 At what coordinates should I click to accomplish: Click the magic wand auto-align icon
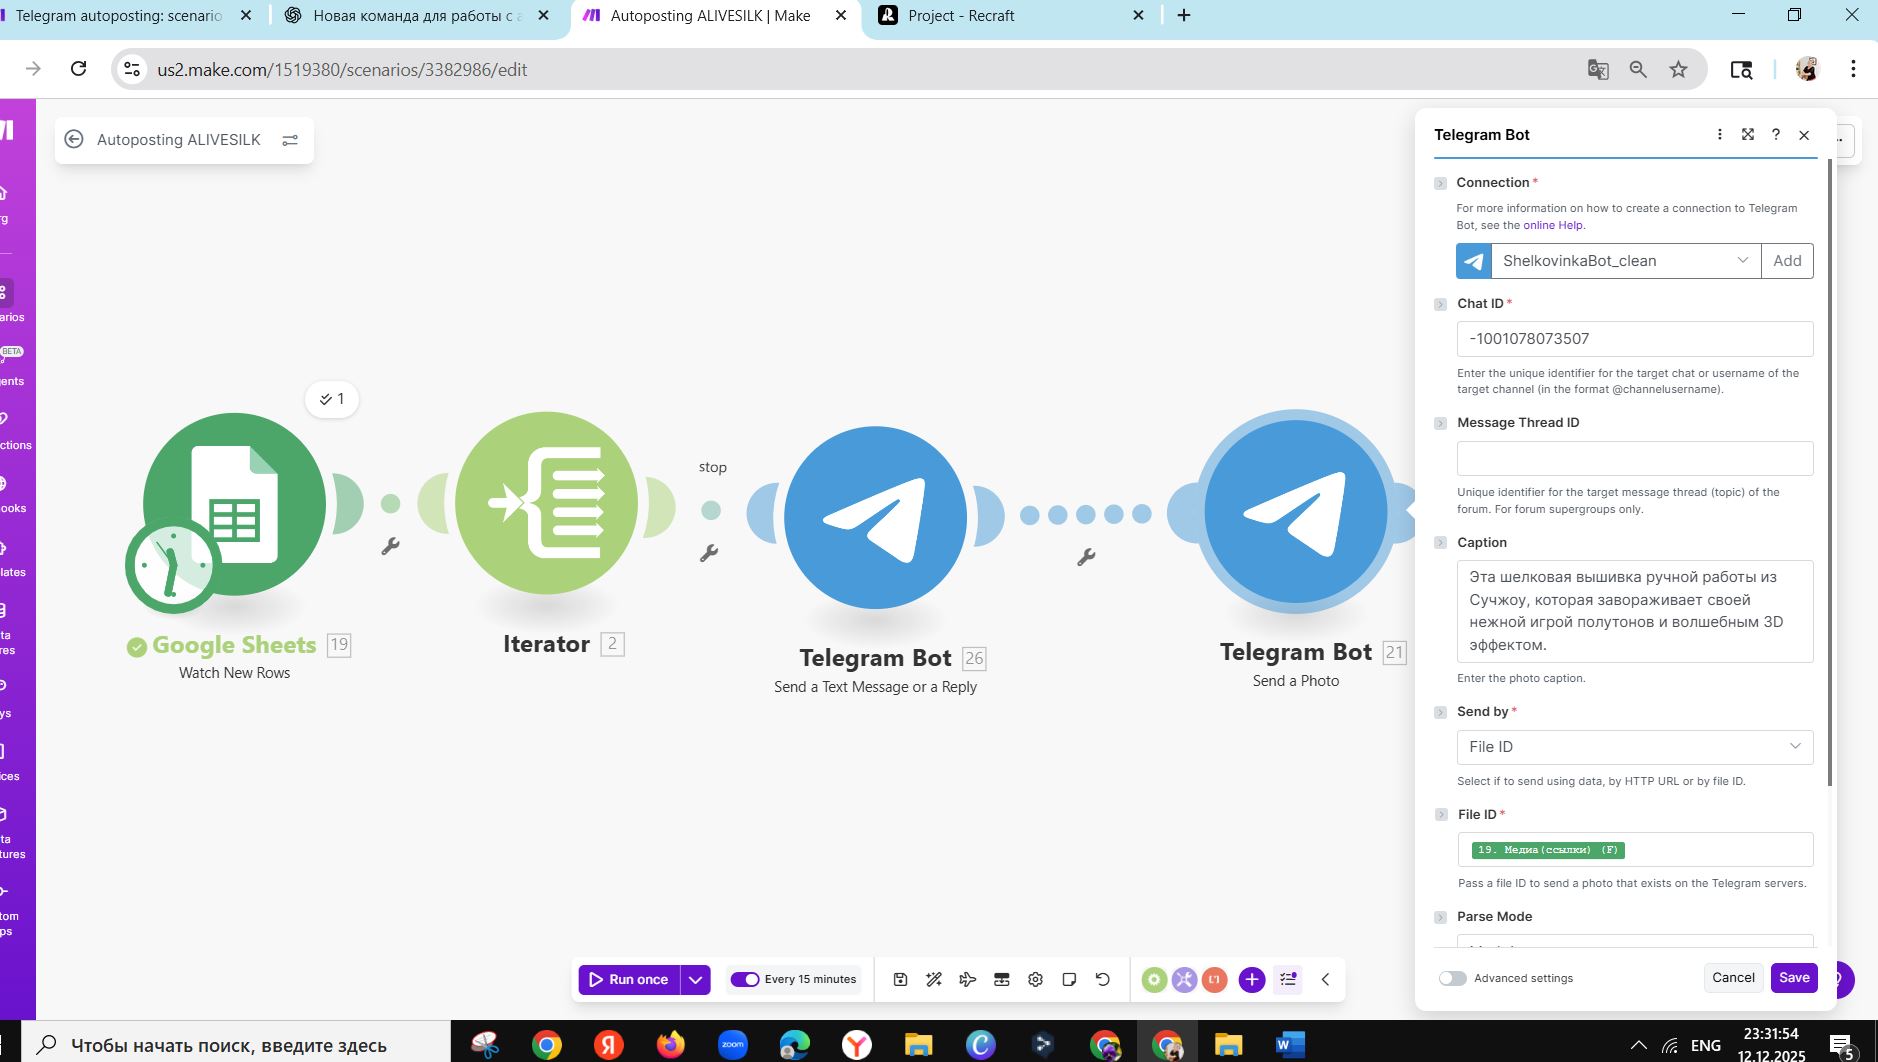[934, 980]
